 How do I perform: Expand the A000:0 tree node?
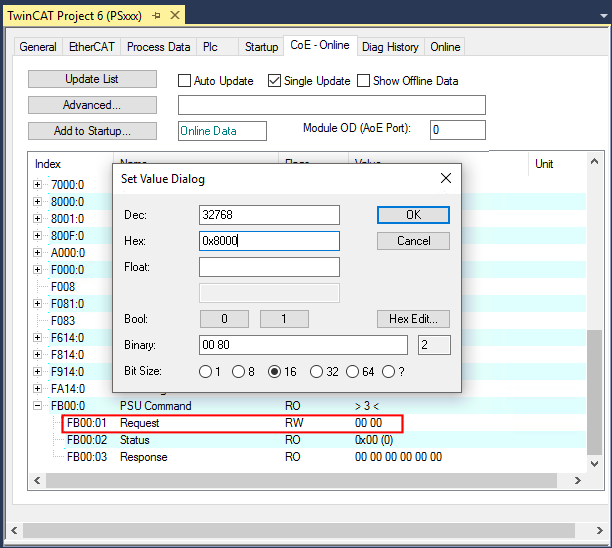pyautogui.click(x=37, y=253)
